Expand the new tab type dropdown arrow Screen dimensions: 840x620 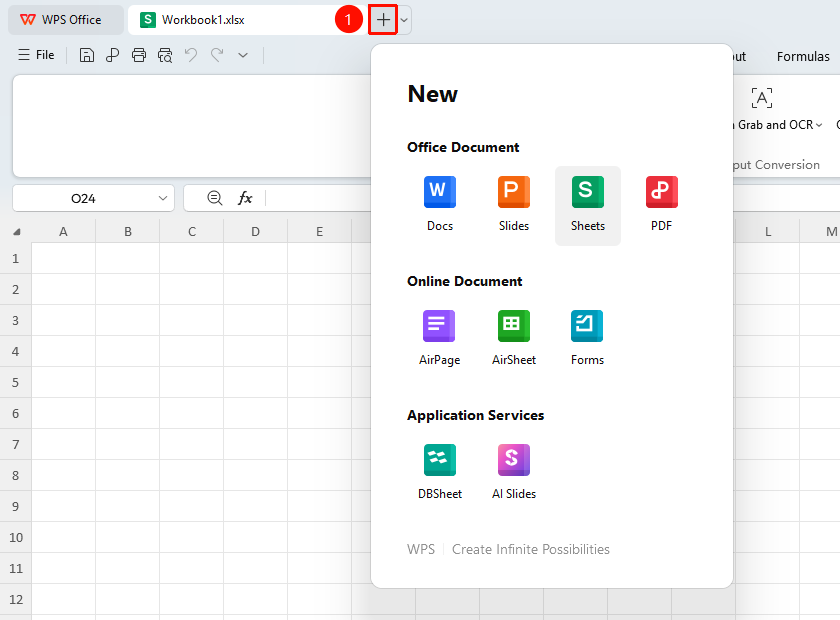click(404, 20)
